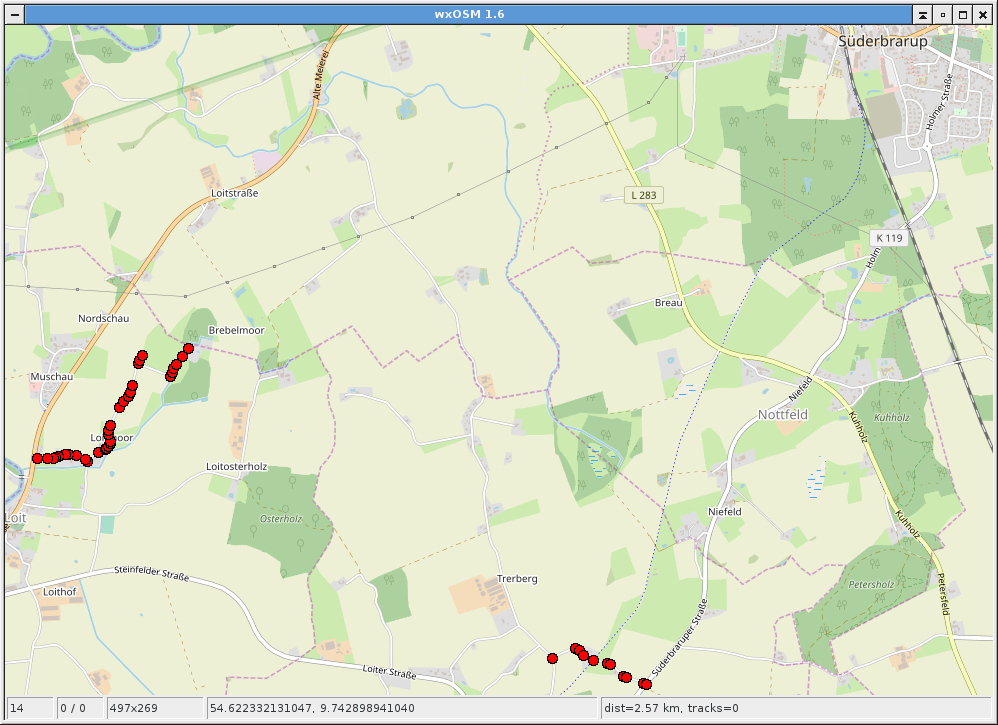The image size is (998, 725).
Task: Click the 0 / 0 status bar field
Action: (80, 709)
